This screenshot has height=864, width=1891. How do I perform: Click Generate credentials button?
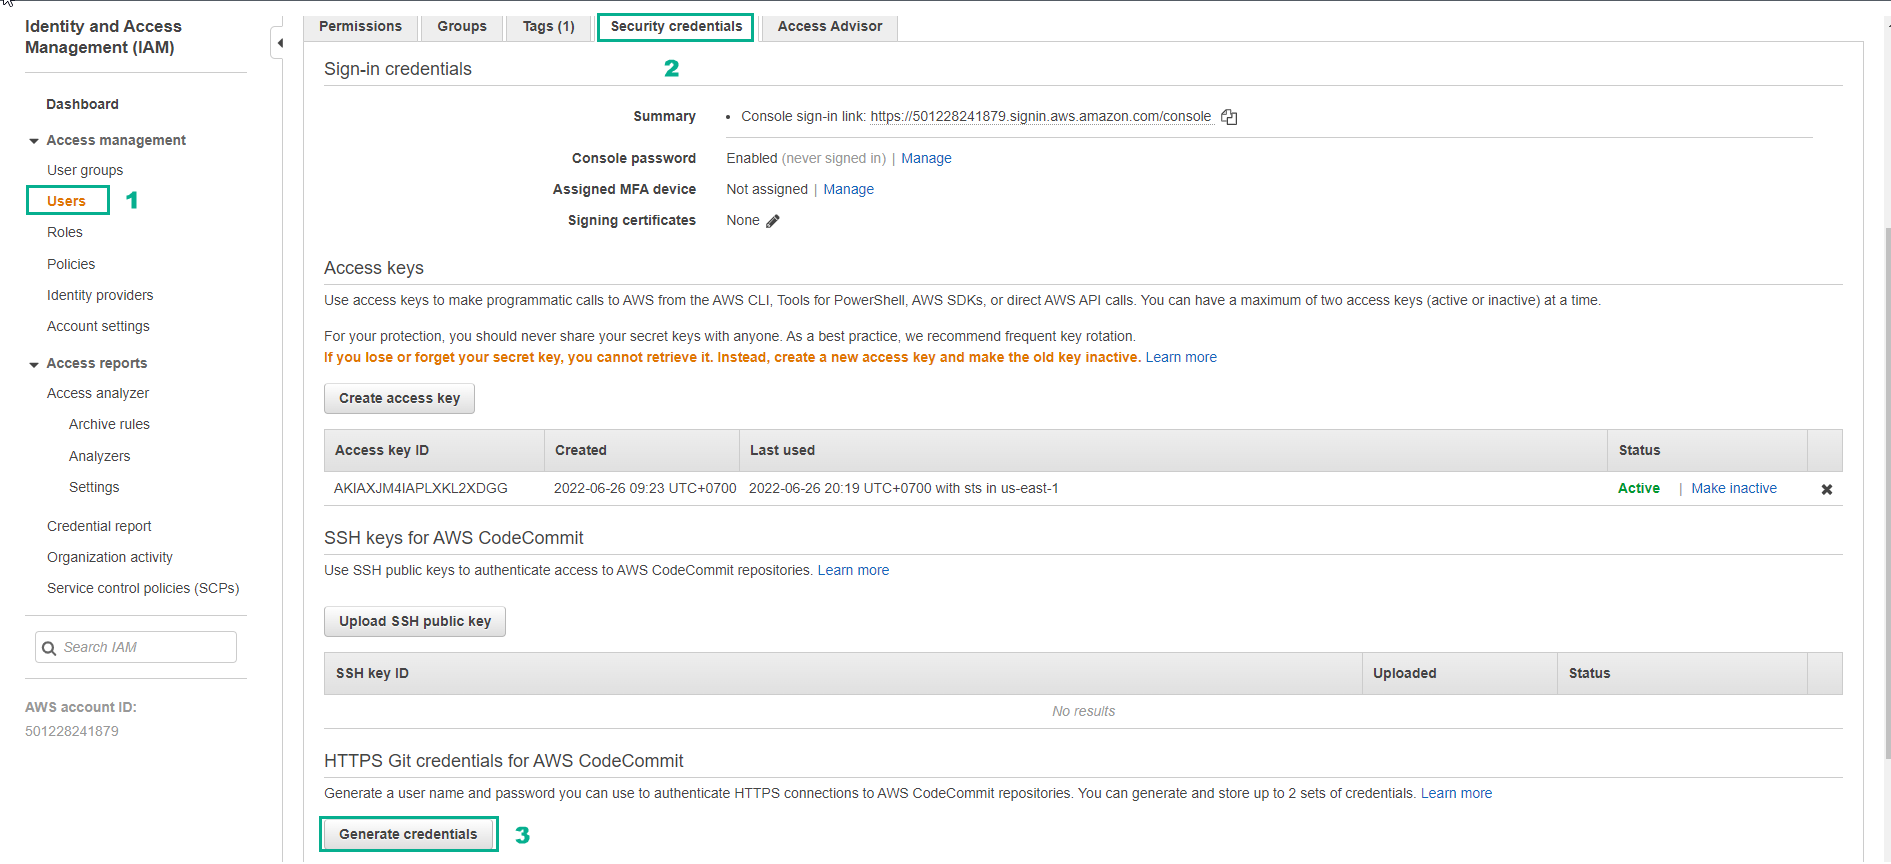(x=408, y=835)
